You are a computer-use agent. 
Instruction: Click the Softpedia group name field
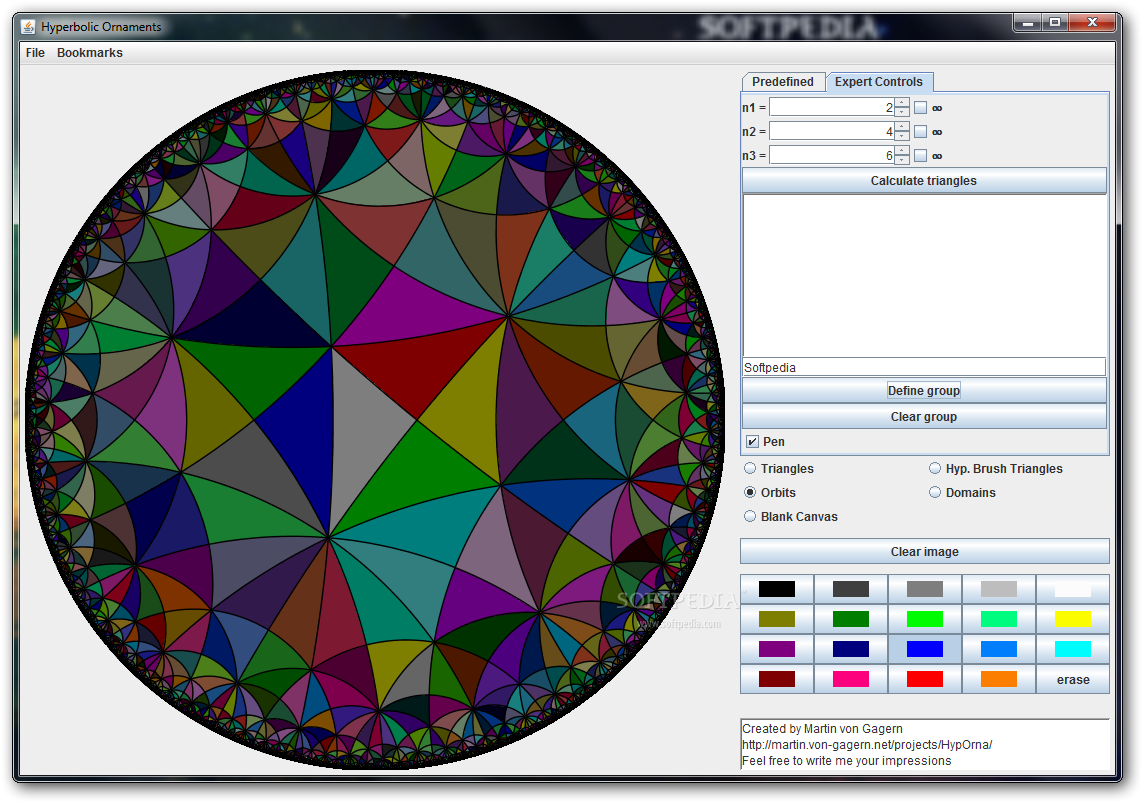(x=924, y=367)
